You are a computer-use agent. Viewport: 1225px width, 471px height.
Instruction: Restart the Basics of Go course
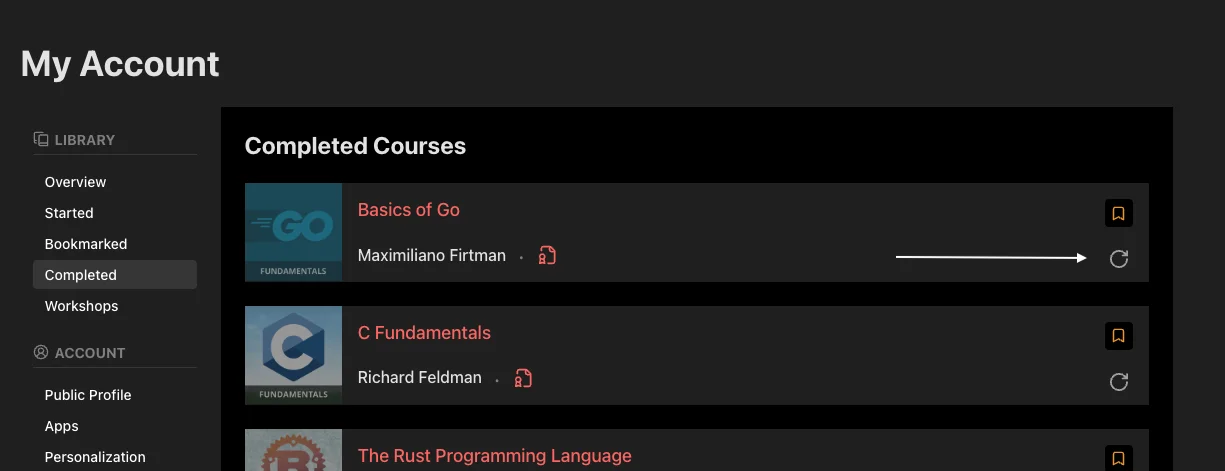(x=1119, y=259)
